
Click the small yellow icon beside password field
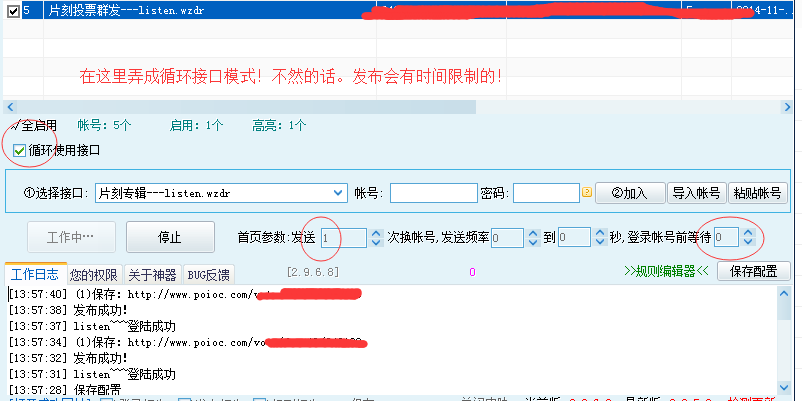click(x=587, y=193)
